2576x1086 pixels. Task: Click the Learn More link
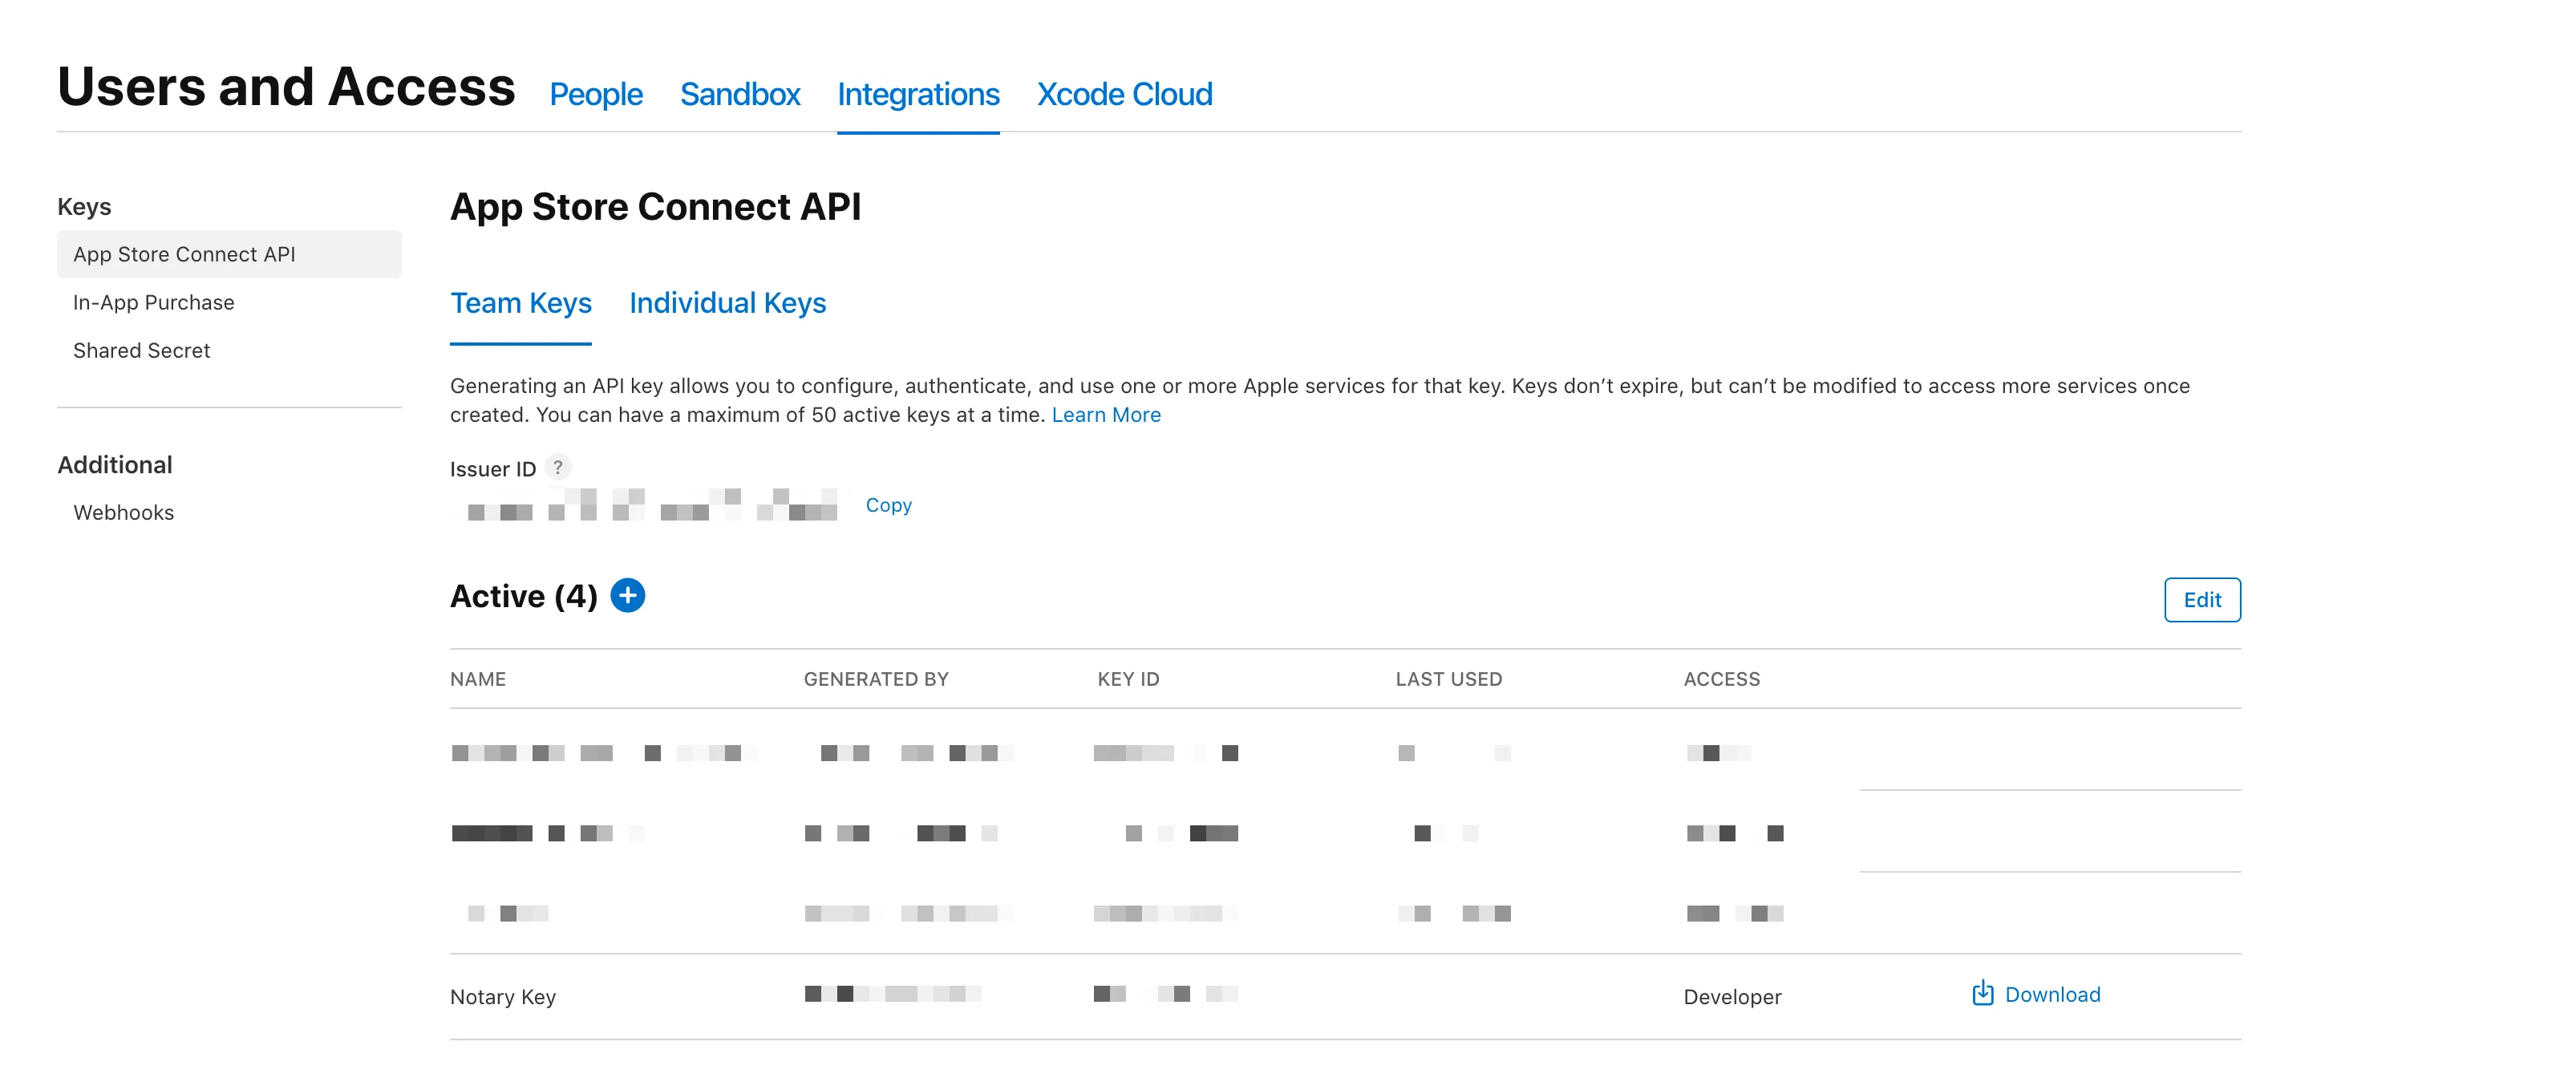(1106, 414)
